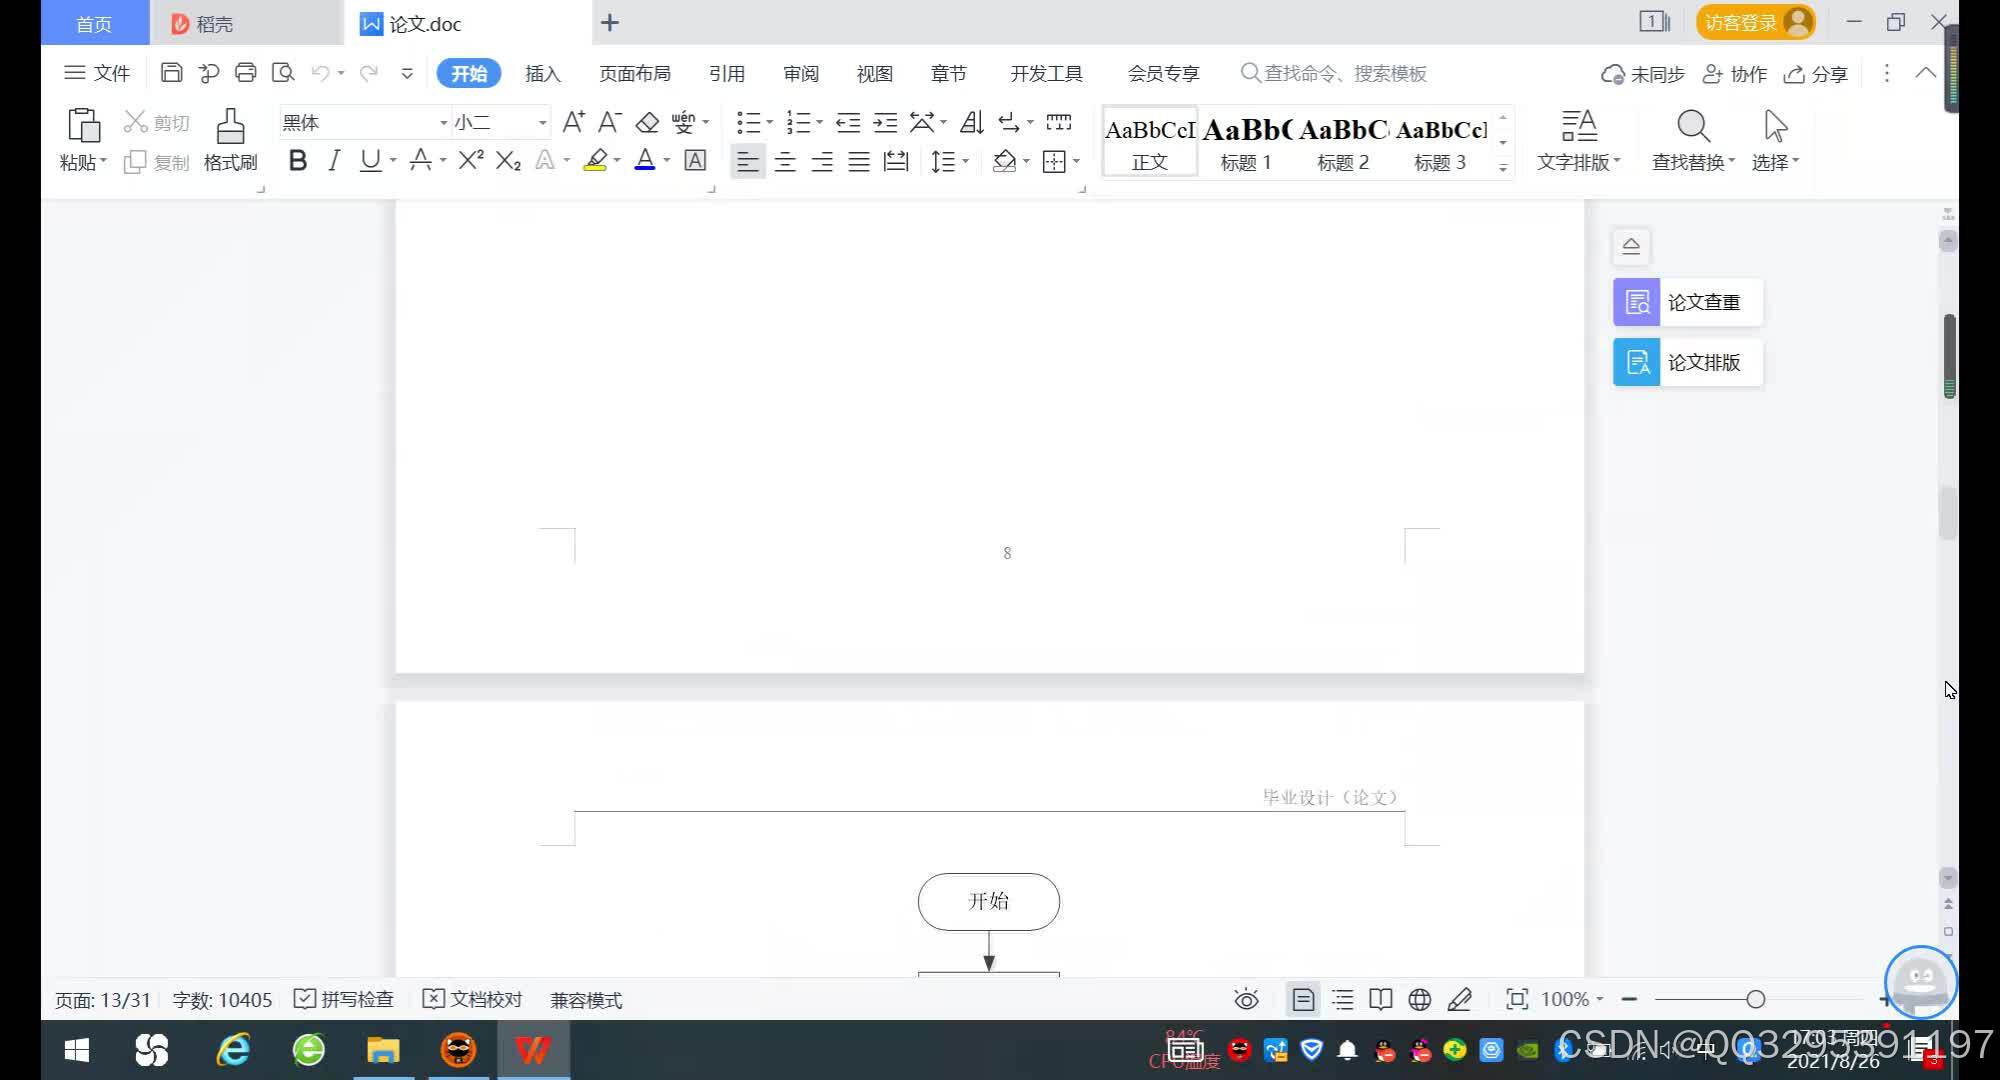Expand styles gallery more arrow
Screen dimensions: 2000x1080
point(1503,167)
